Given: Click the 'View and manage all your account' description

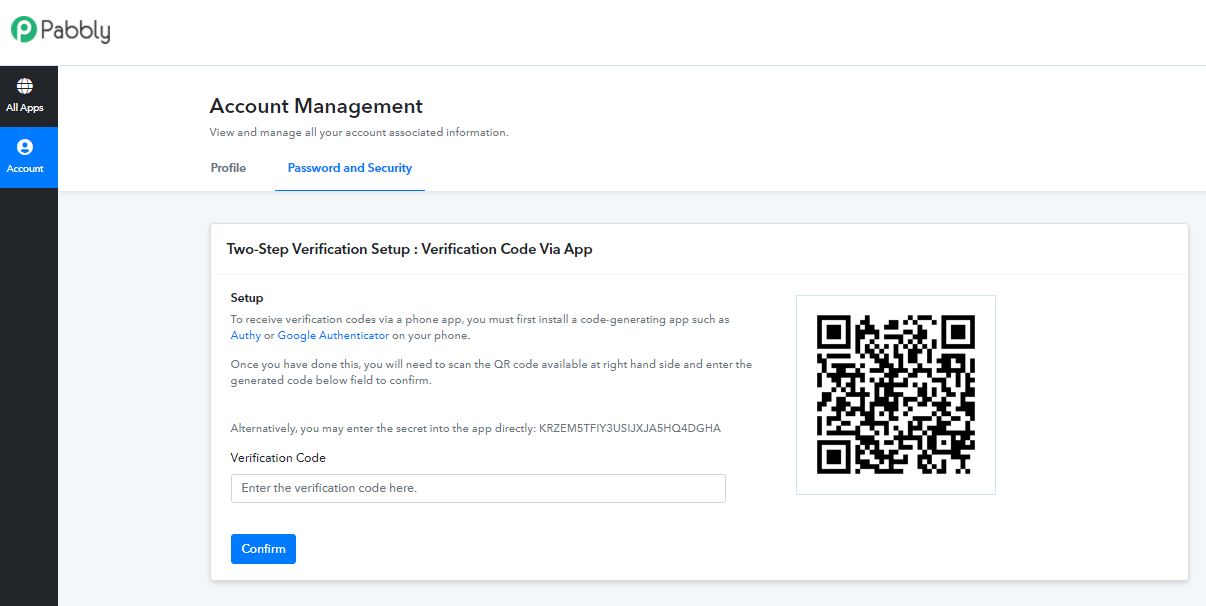Looking at the screenshot, I should (x=359, y=132).
